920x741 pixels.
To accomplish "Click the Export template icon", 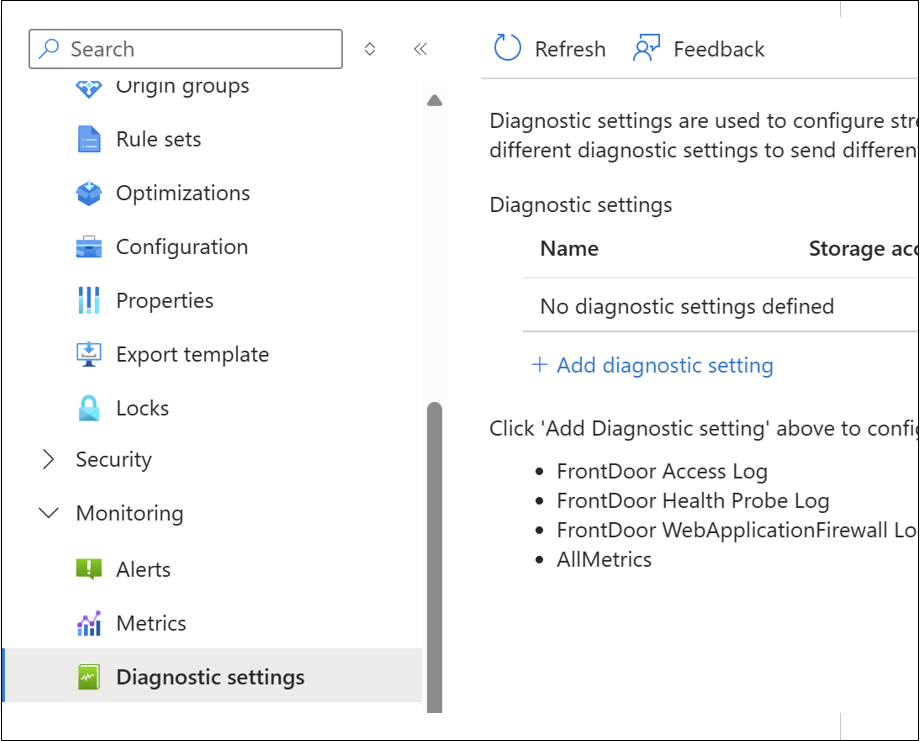I will [89, 355].
